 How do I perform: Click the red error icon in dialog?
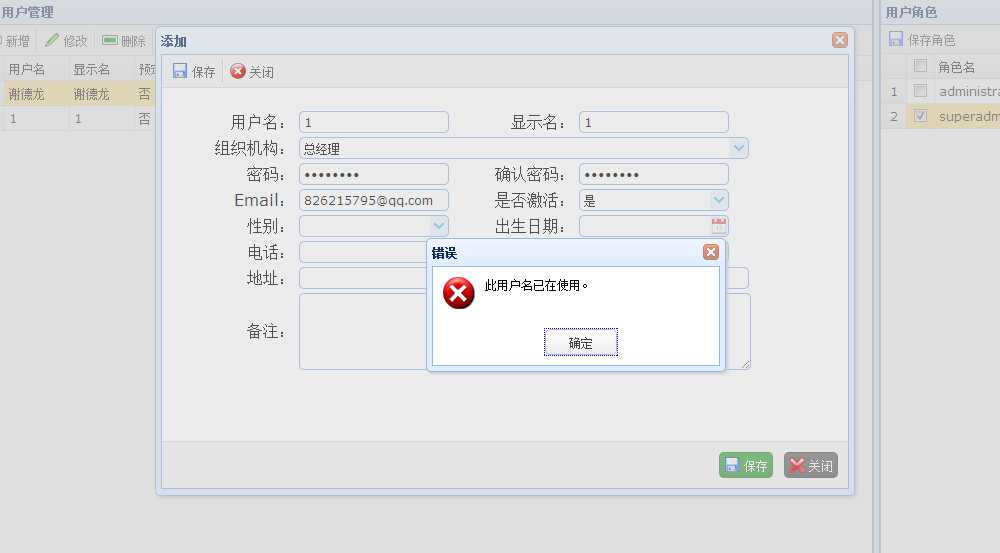[x=459, y=293]
